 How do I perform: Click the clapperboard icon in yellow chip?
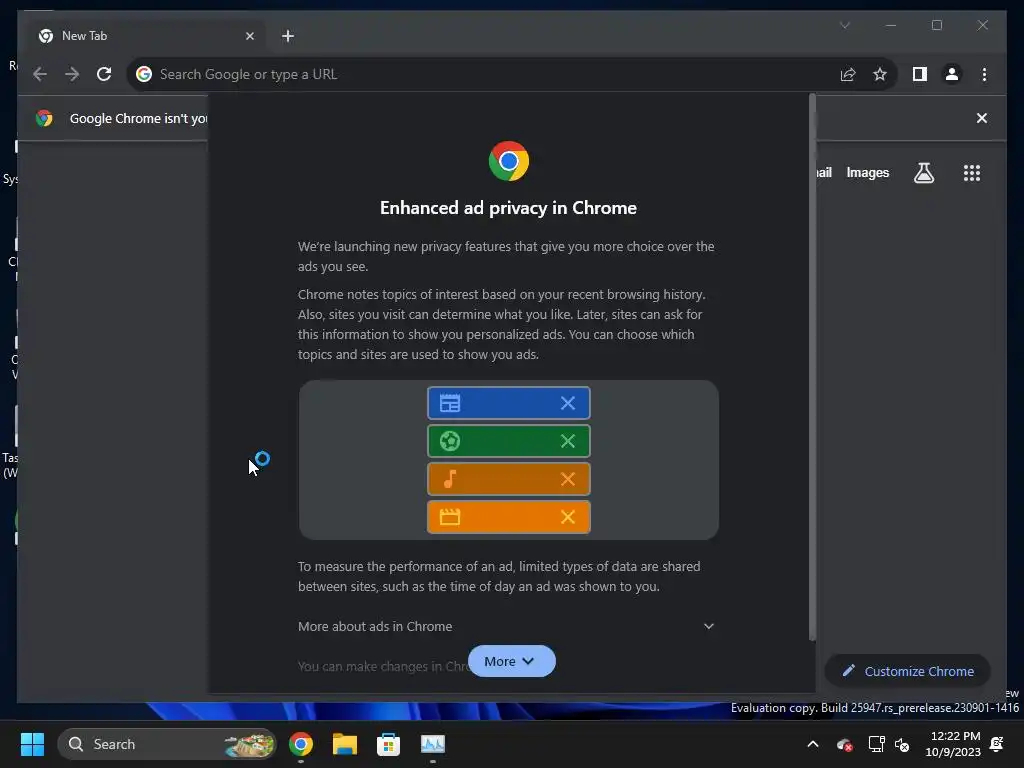click(450, 517)
